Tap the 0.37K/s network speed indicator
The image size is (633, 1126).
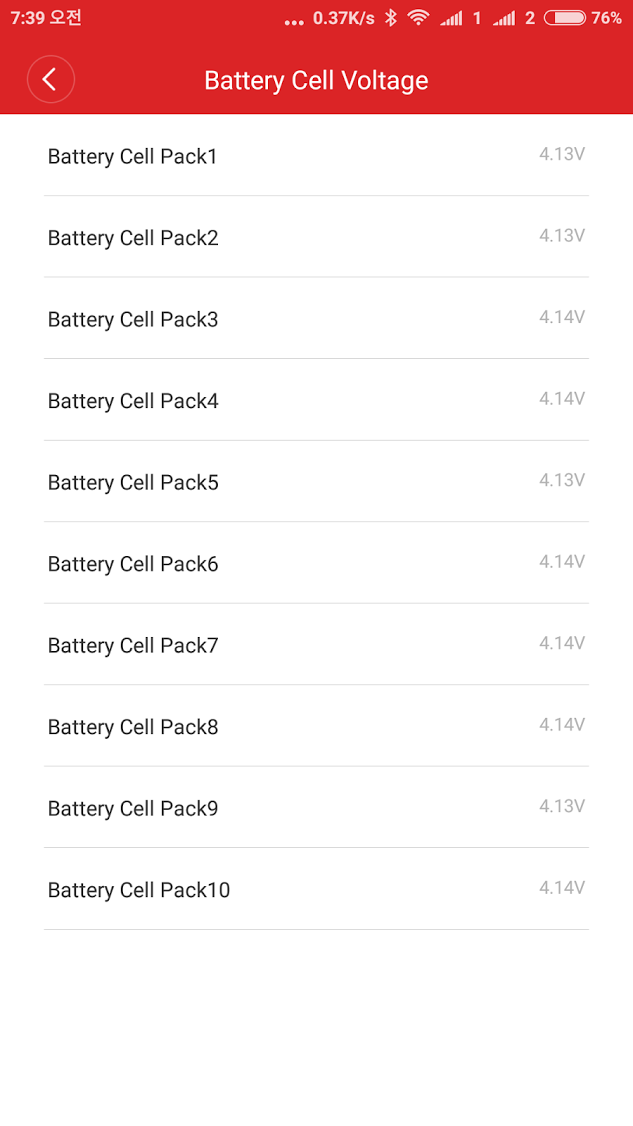coord(343,18)
